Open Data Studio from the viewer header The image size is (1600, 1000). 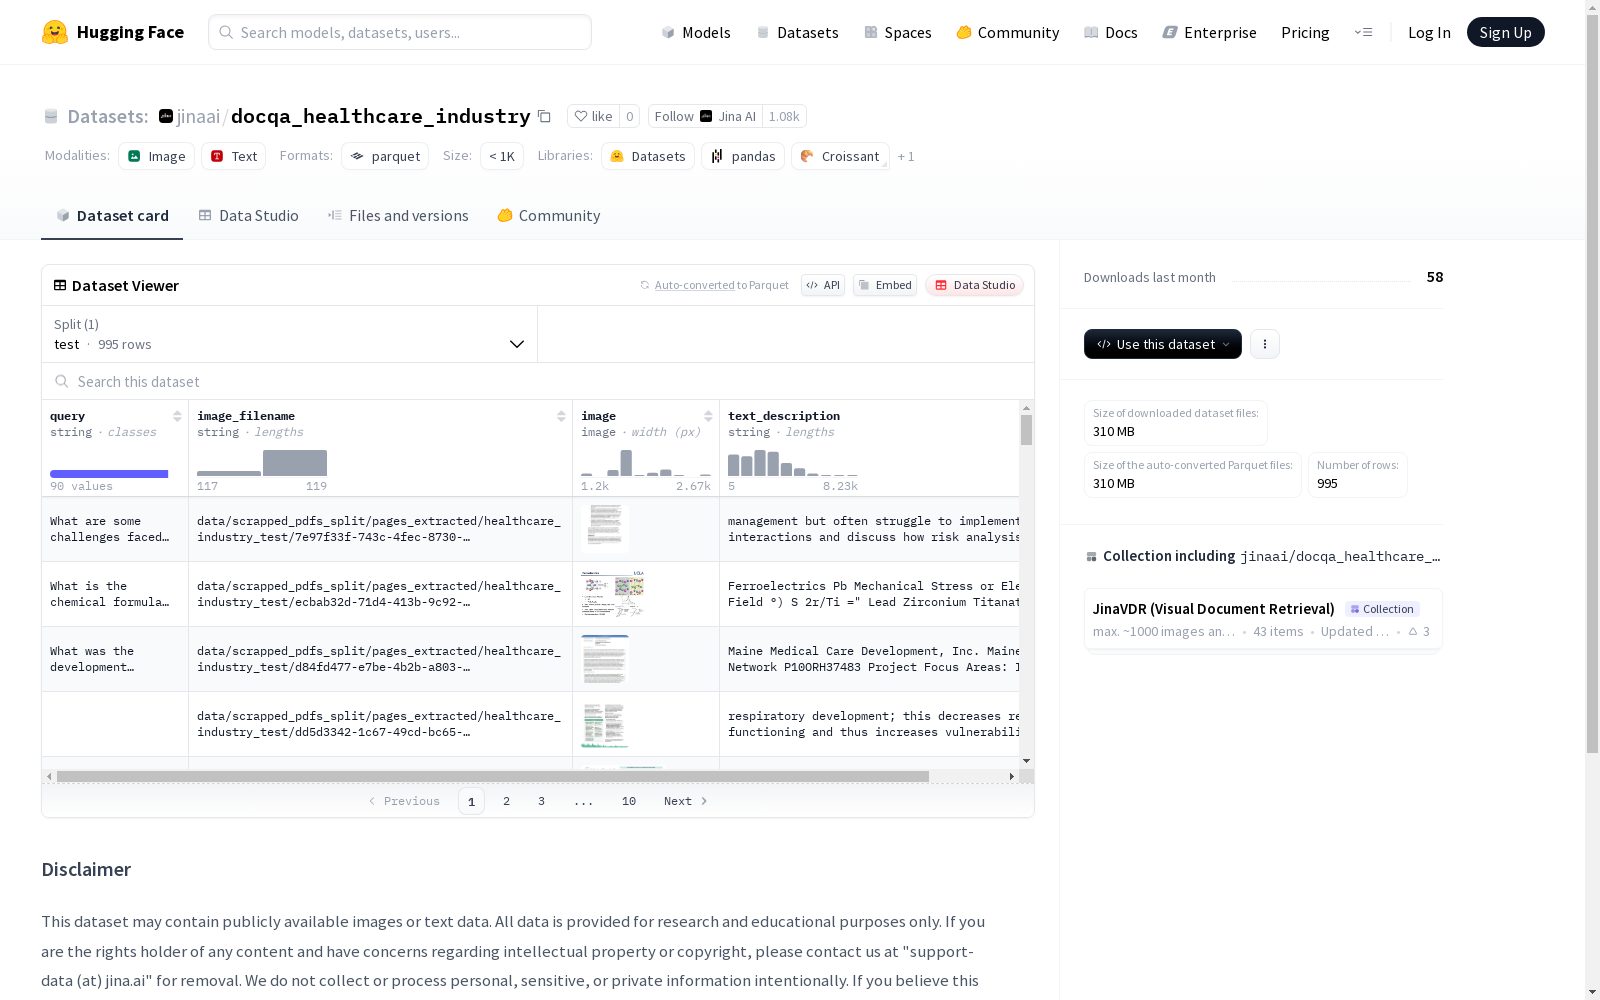975,285
